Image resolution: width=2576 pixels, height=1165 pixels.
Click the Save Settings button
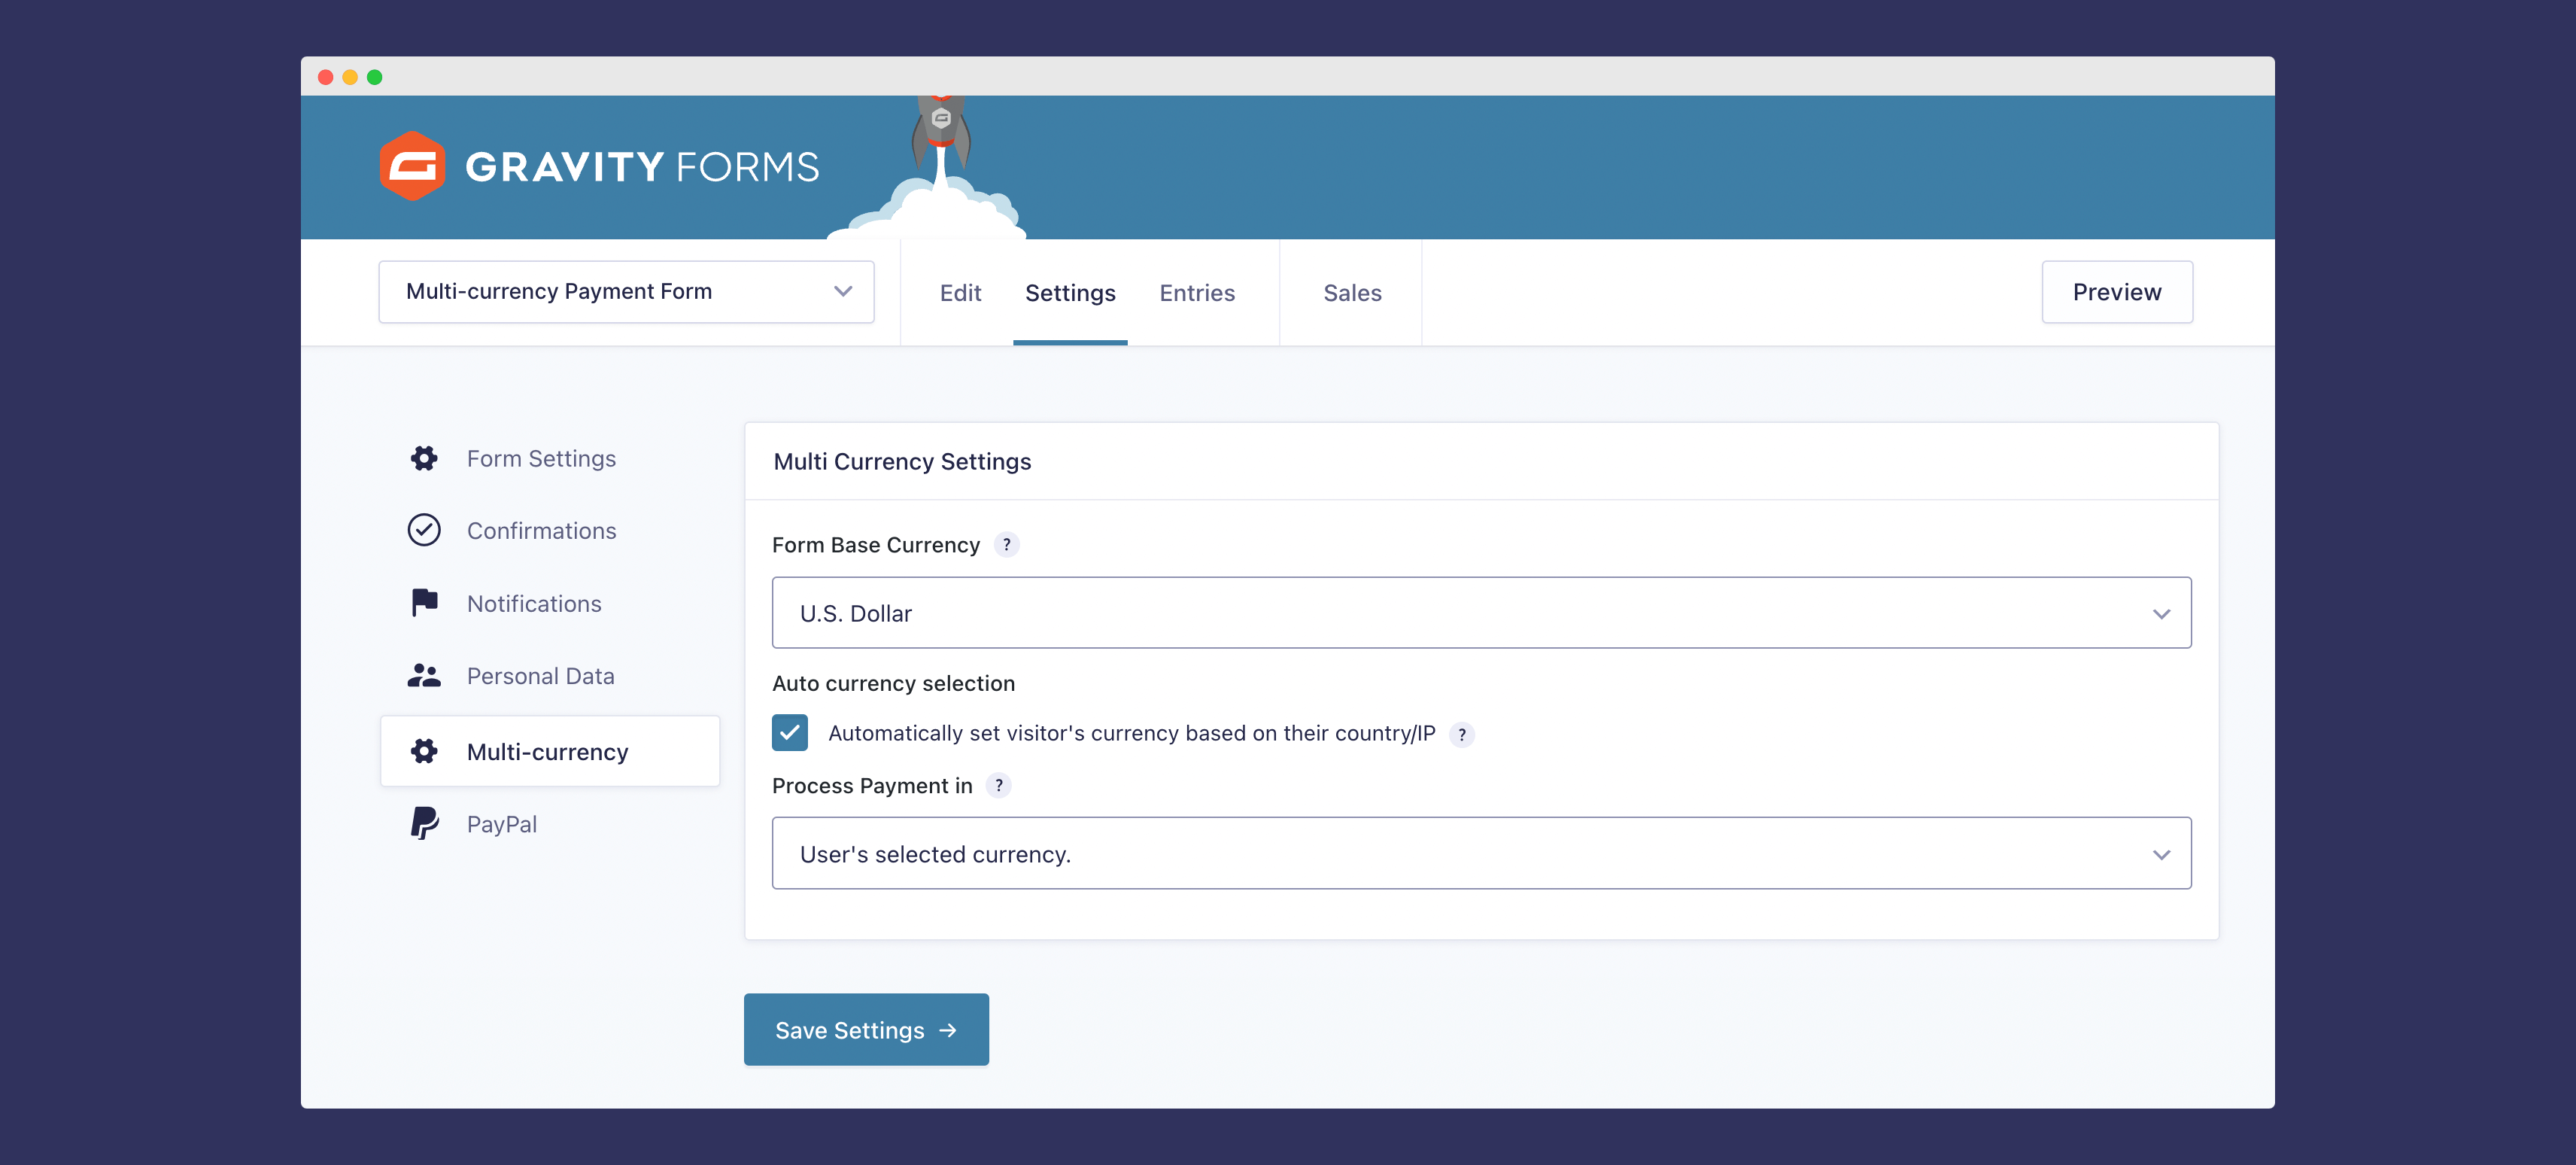point(866,1029)
